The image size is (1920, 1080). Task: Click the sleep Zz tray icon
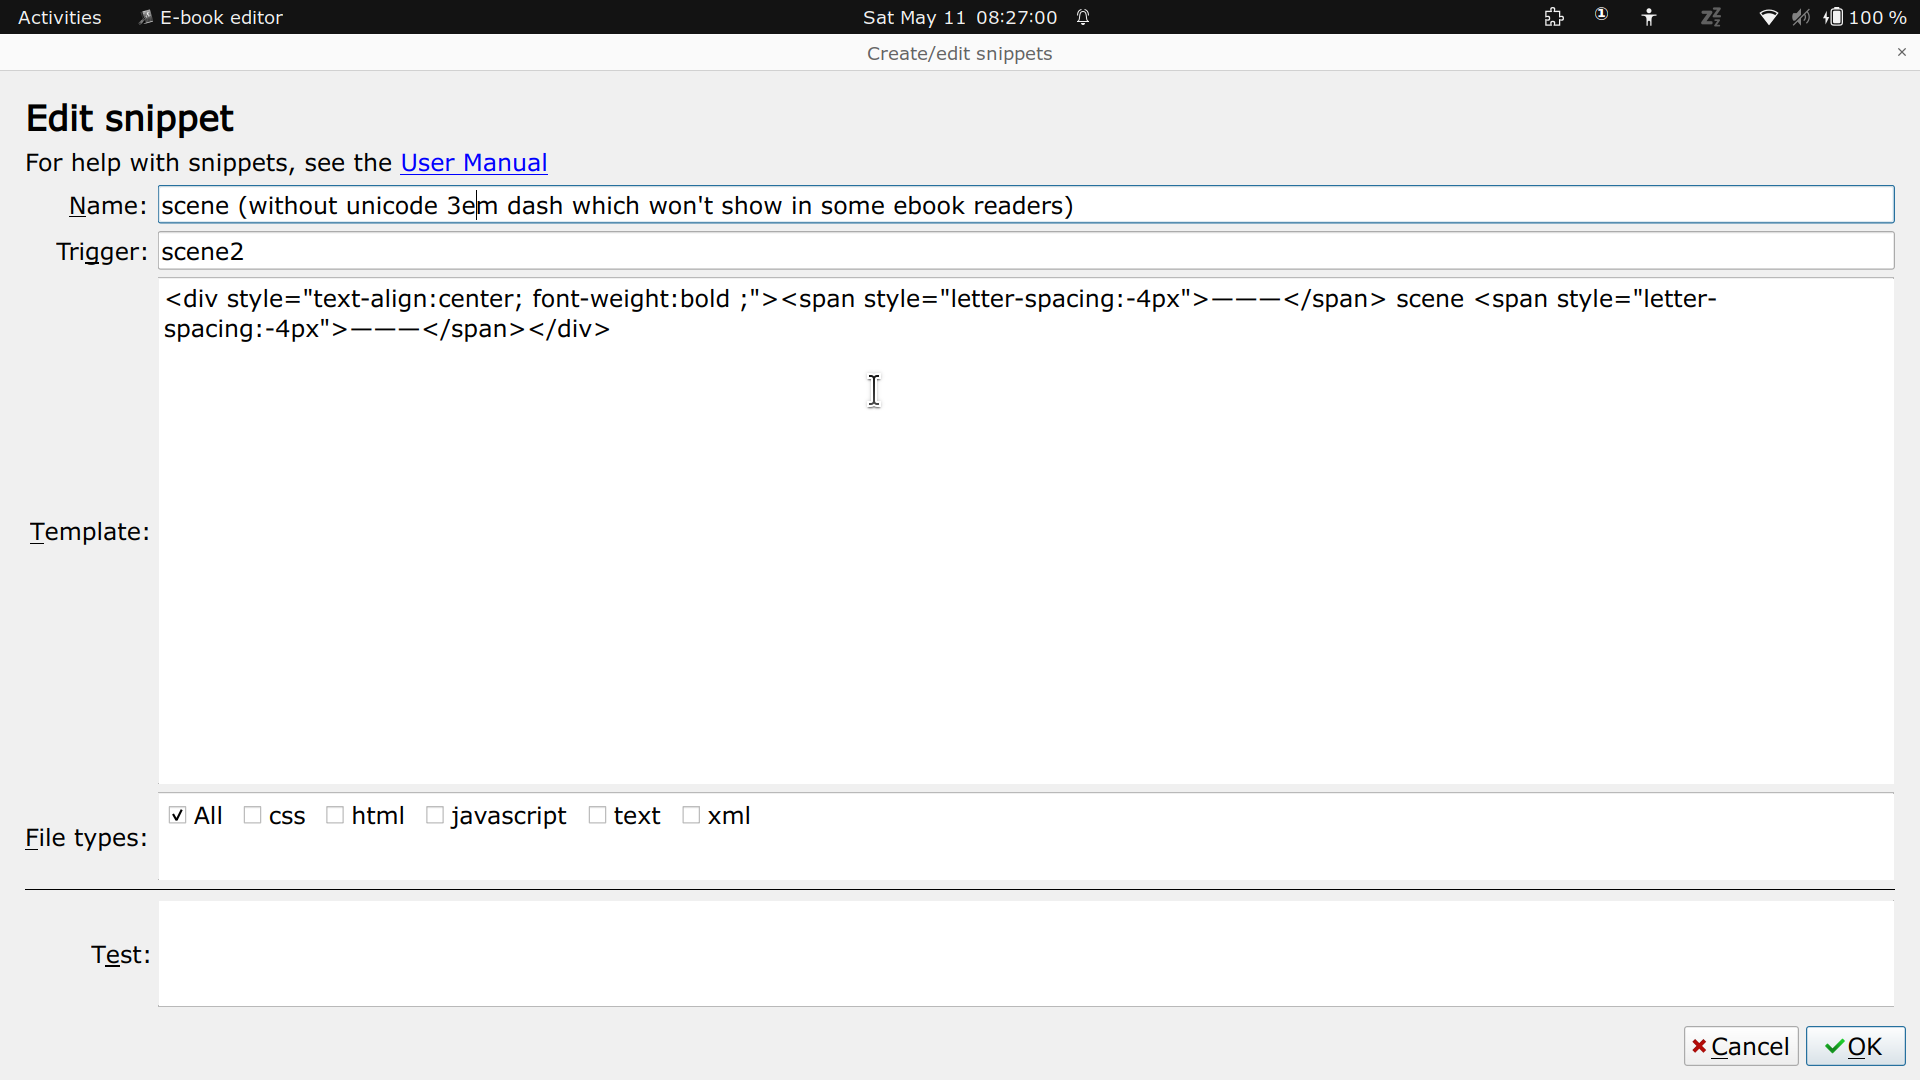coord(1711,17)
